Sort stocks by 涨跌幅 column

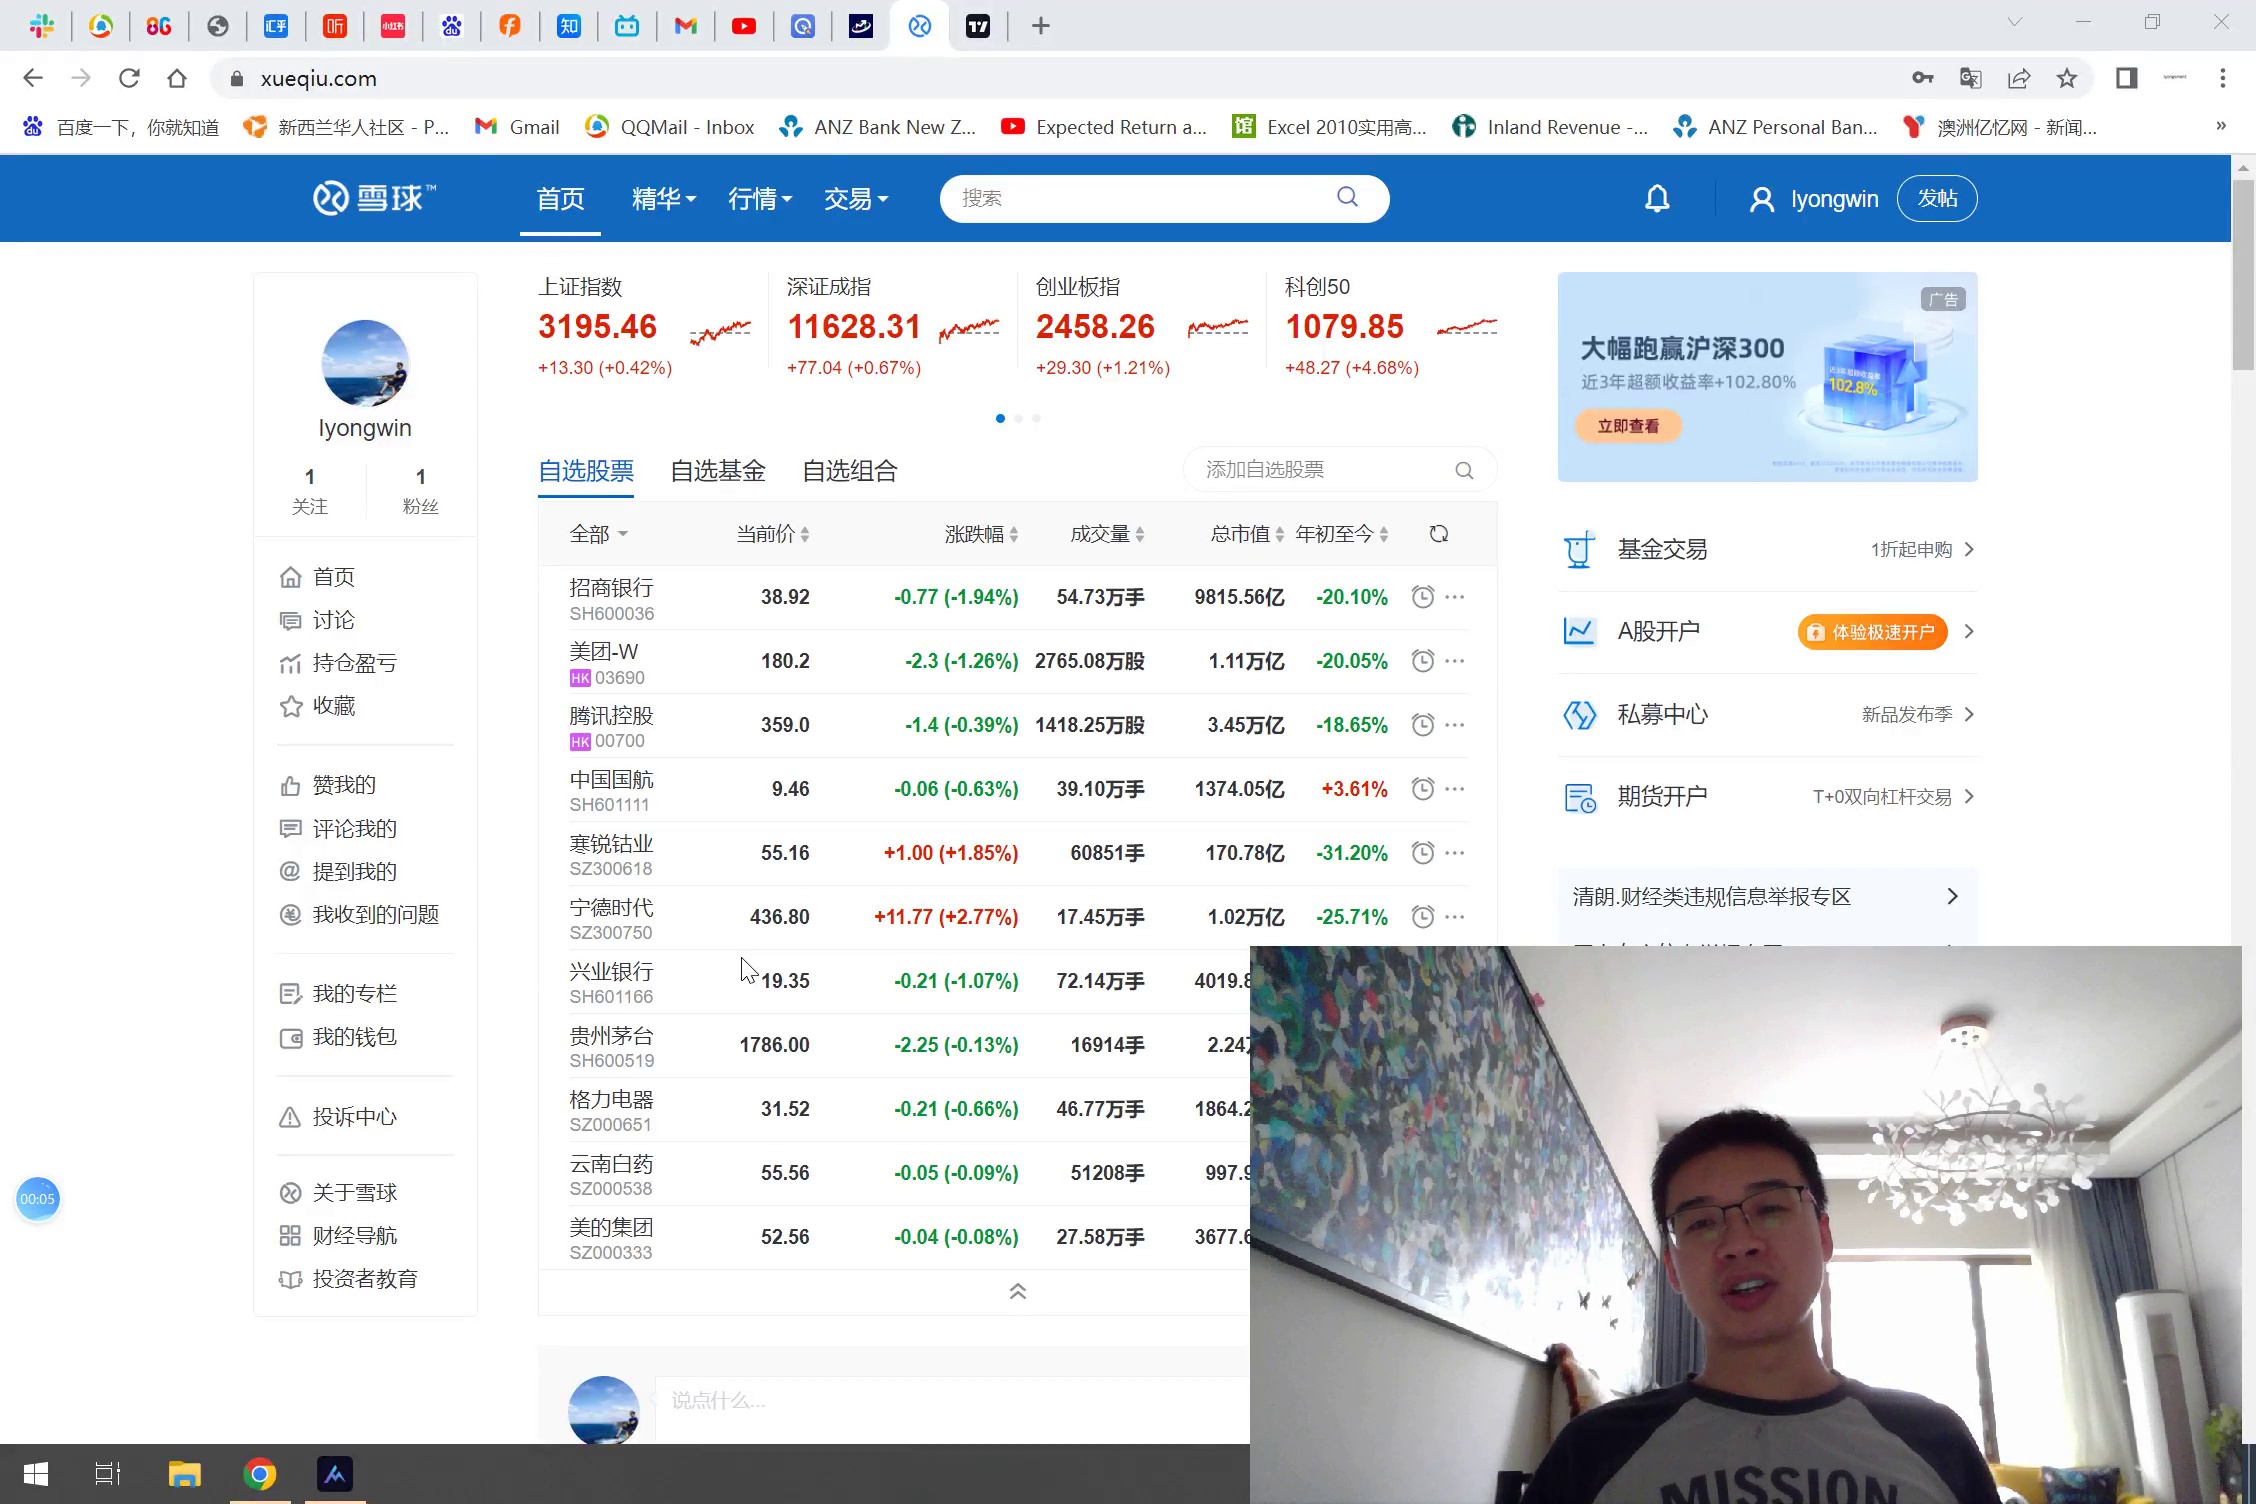(980, 534)
